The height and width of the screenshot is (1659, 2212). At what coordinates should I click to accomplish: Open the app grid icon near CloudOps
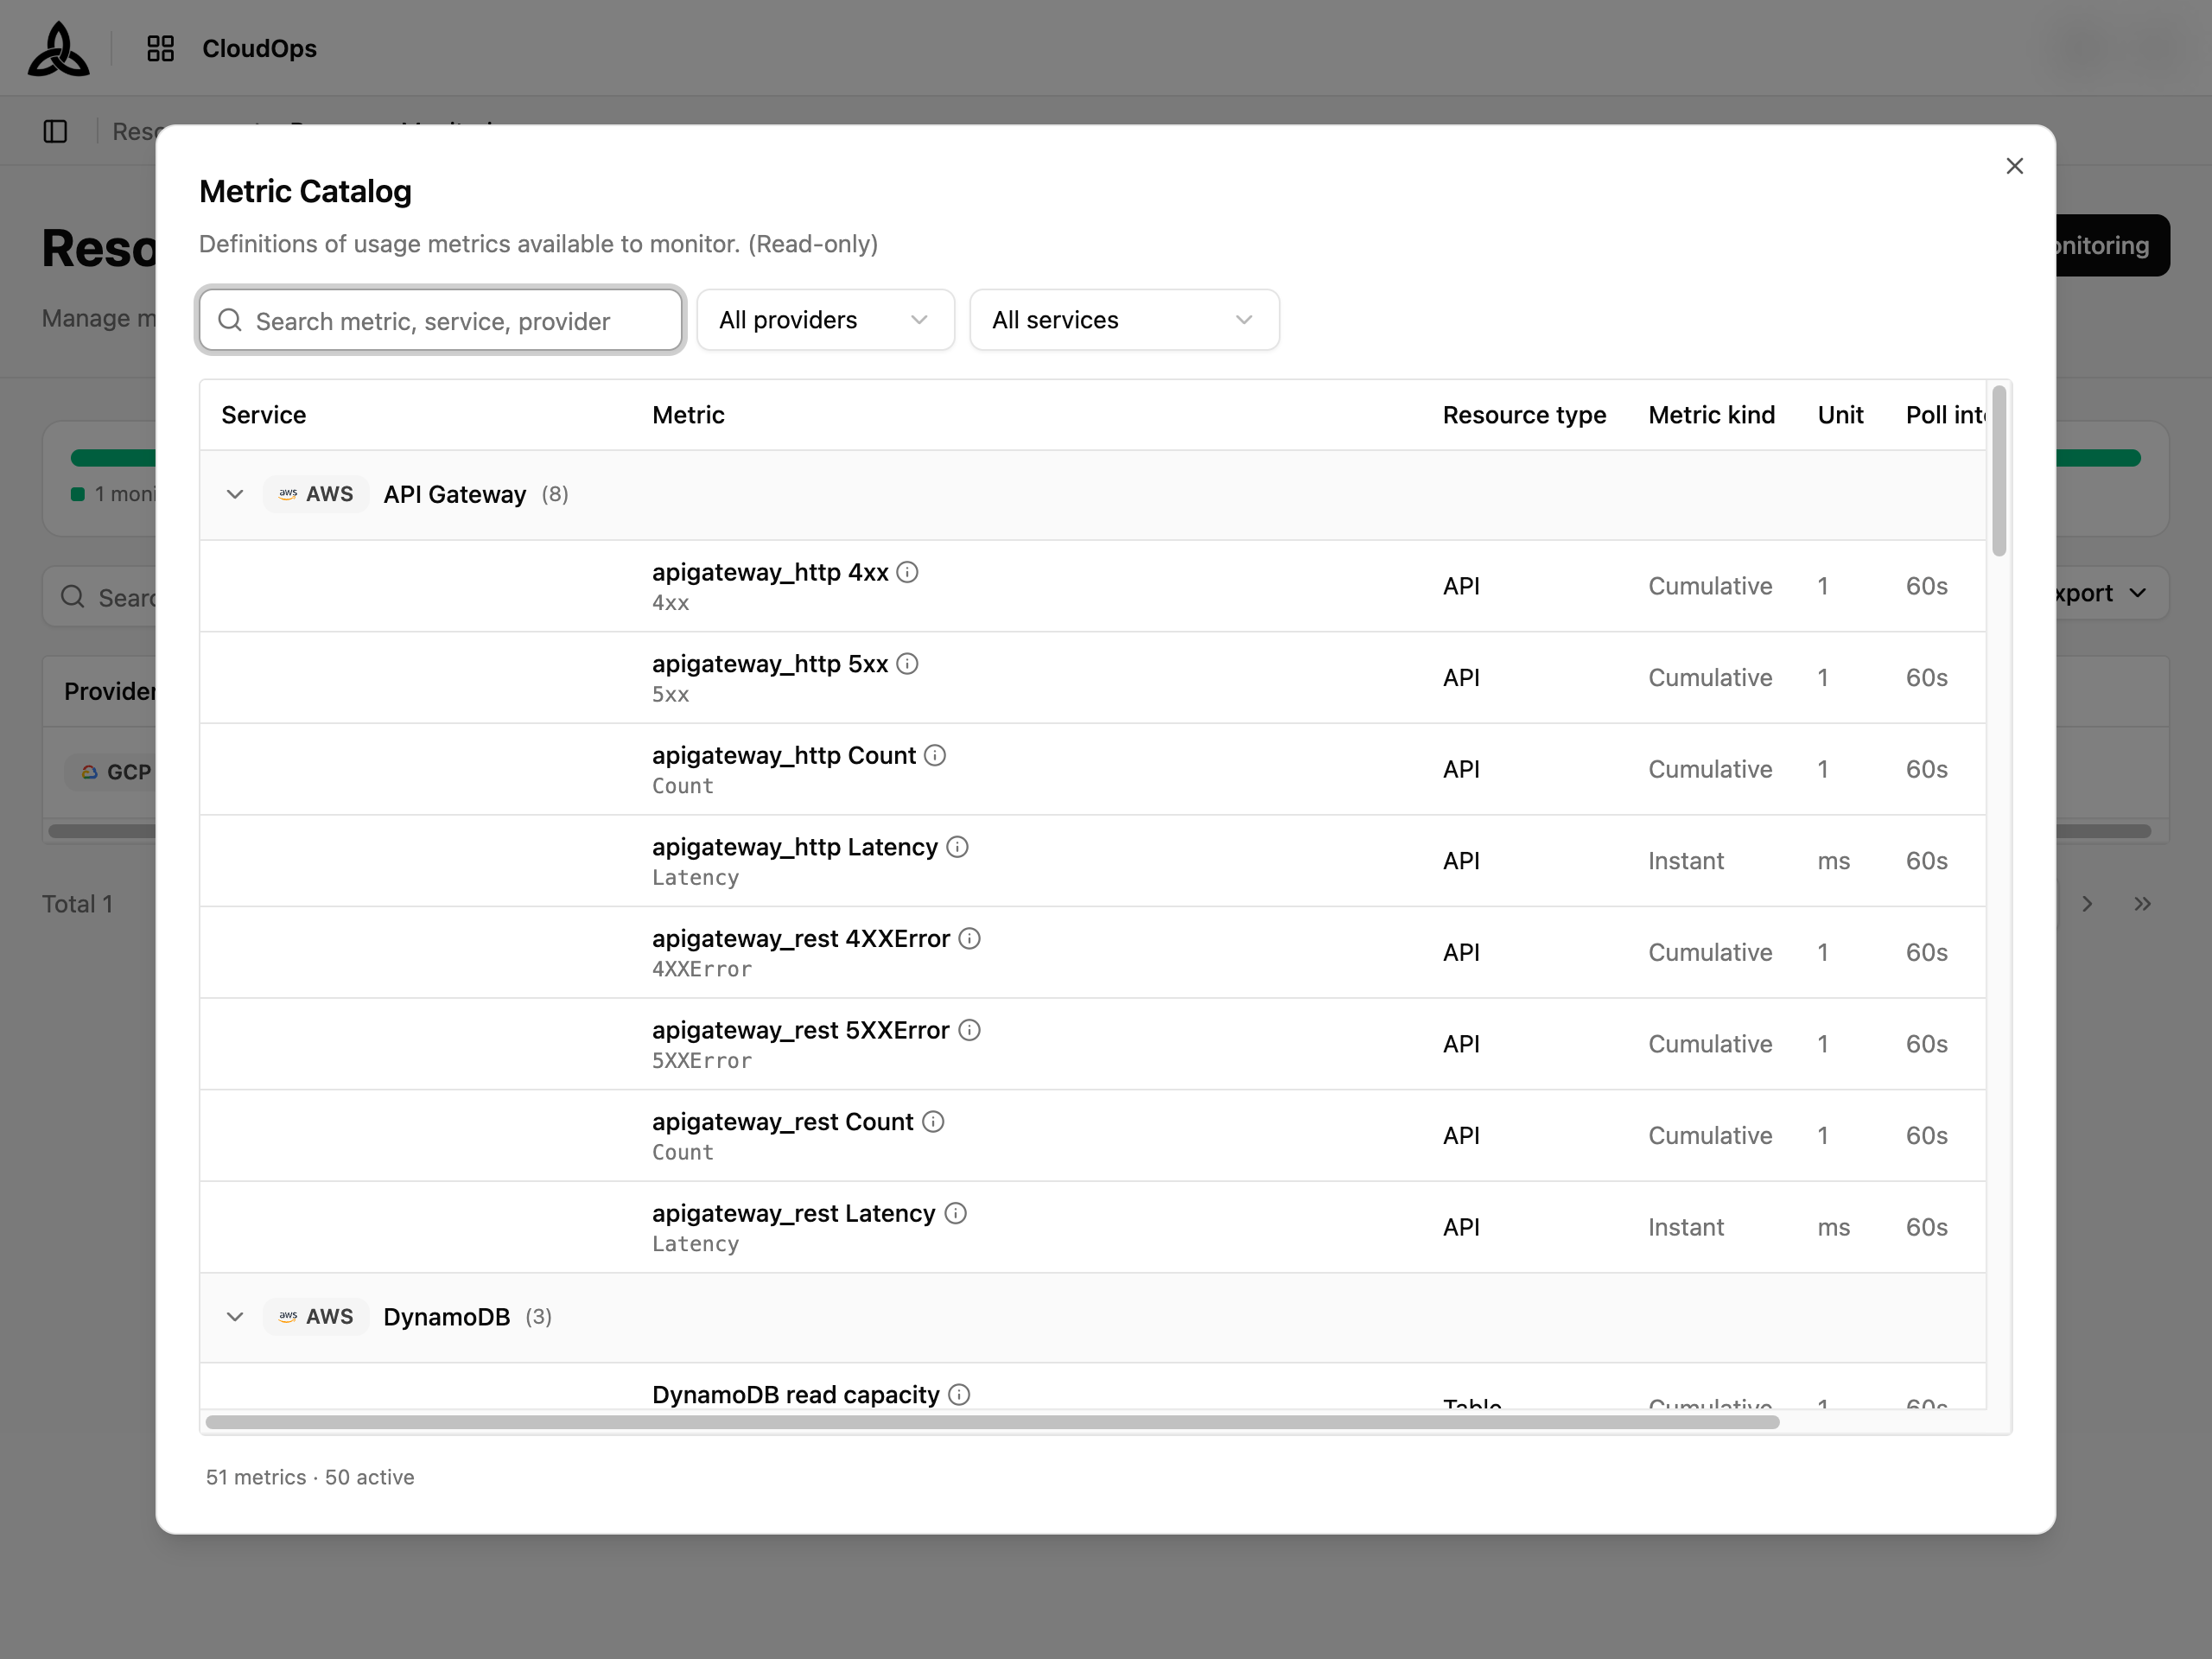pyautogui.click(x=160, y=48)
